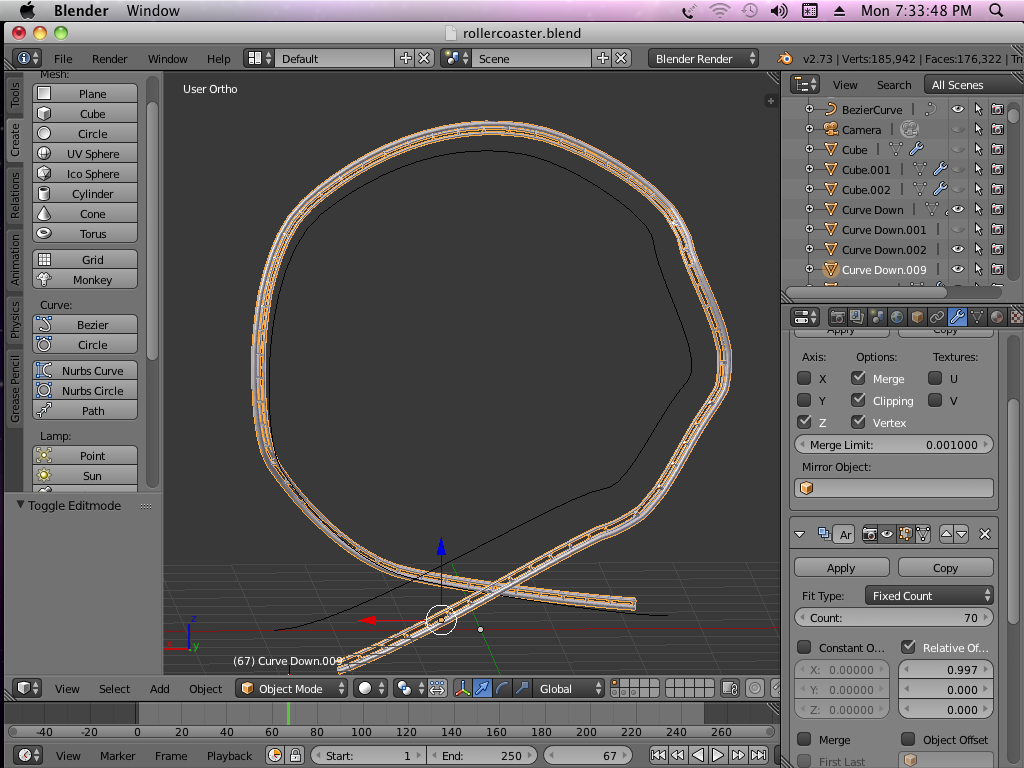
Task: Move the Array modifier up in stack
Action: point(947,534)
